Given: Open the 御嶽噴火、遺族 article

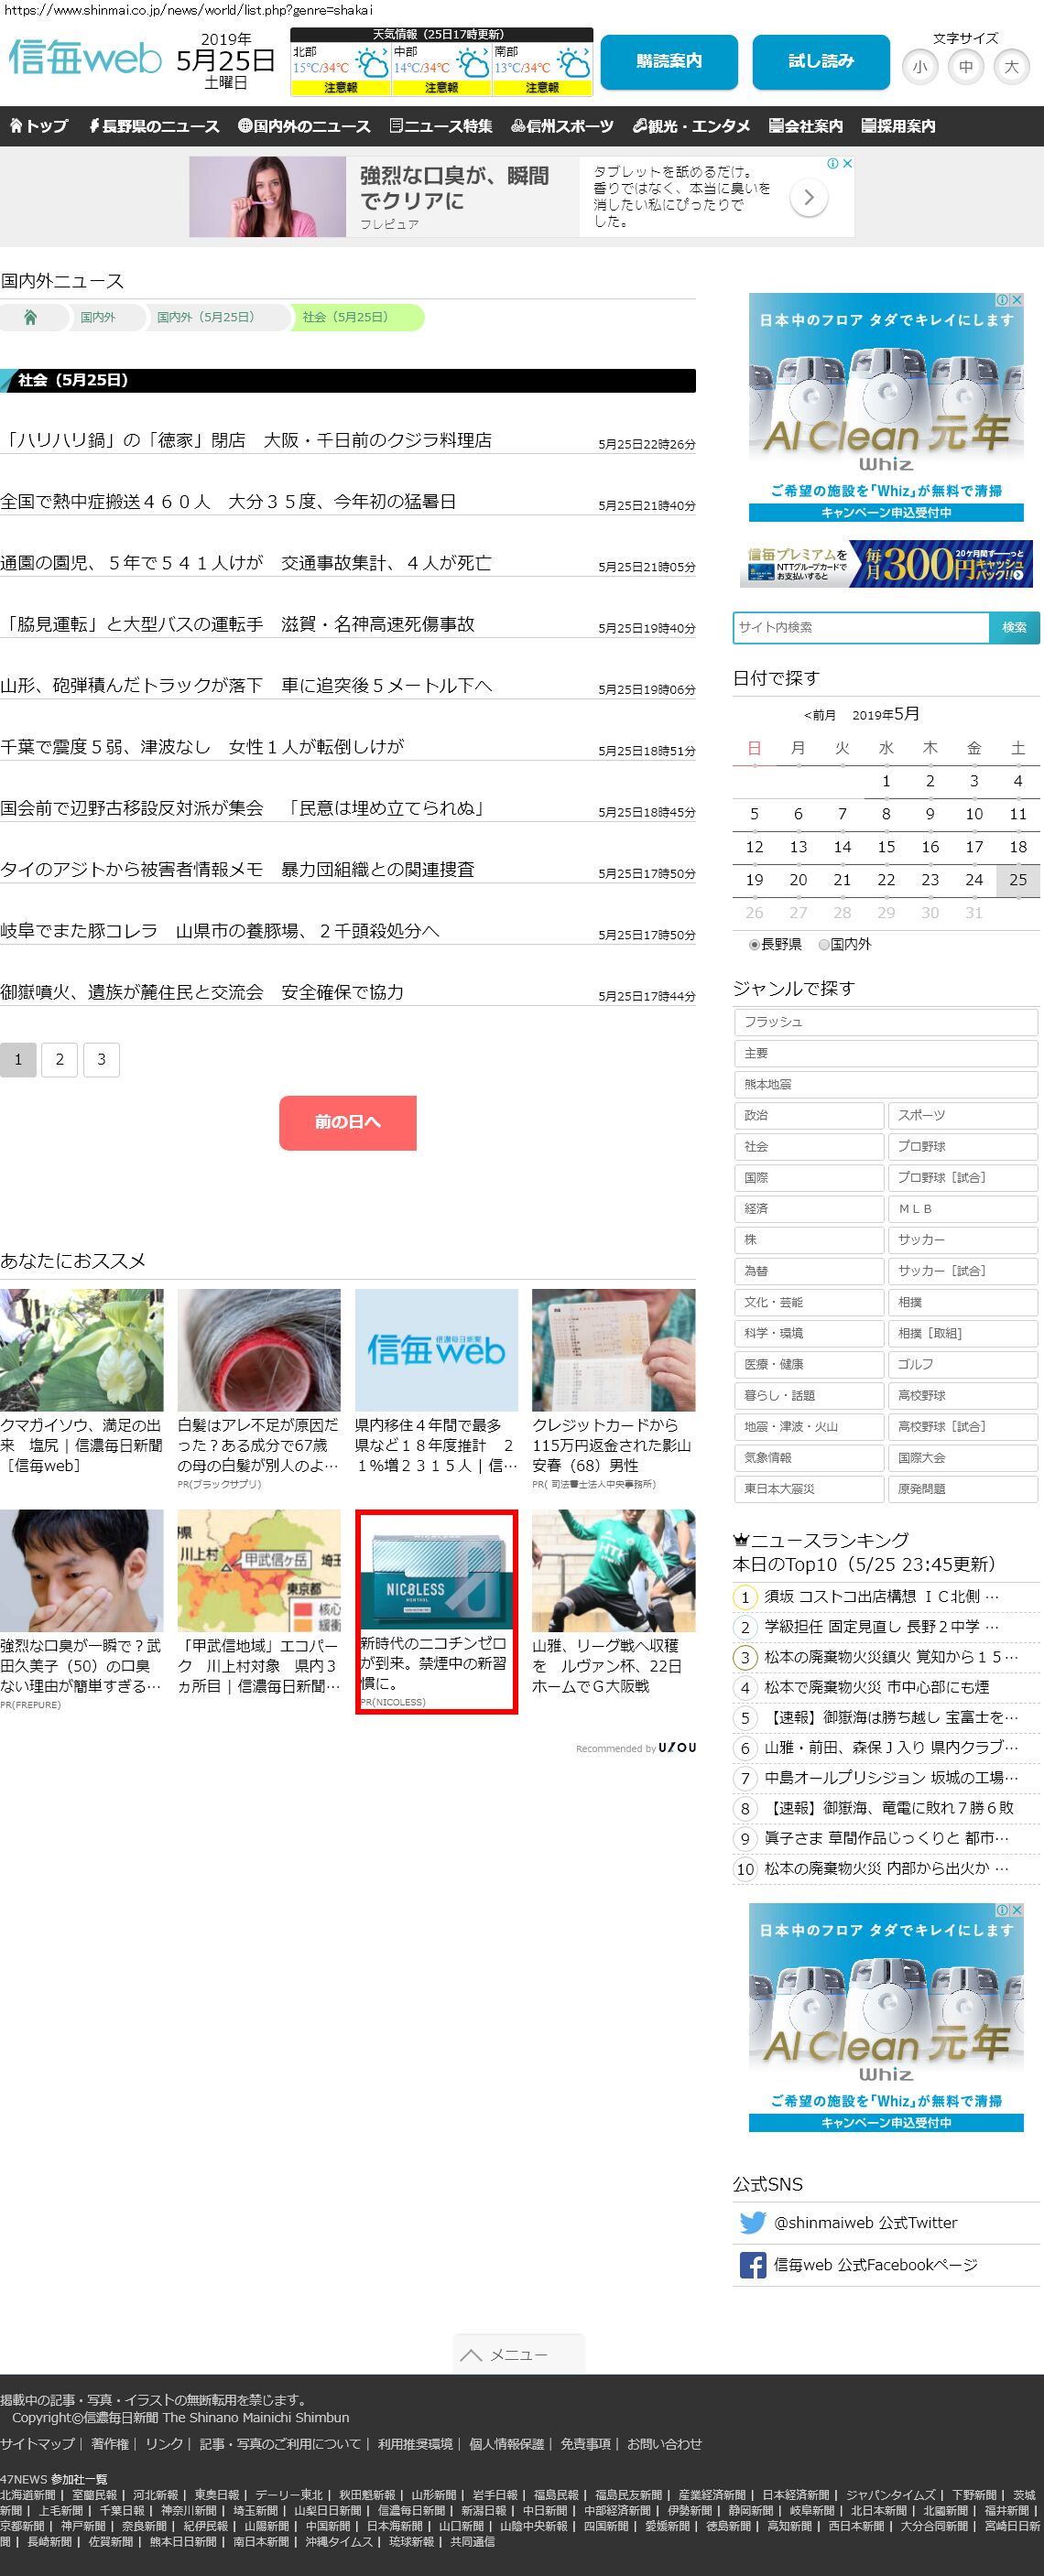Looking at the screenshot, I should click(202, 992).
